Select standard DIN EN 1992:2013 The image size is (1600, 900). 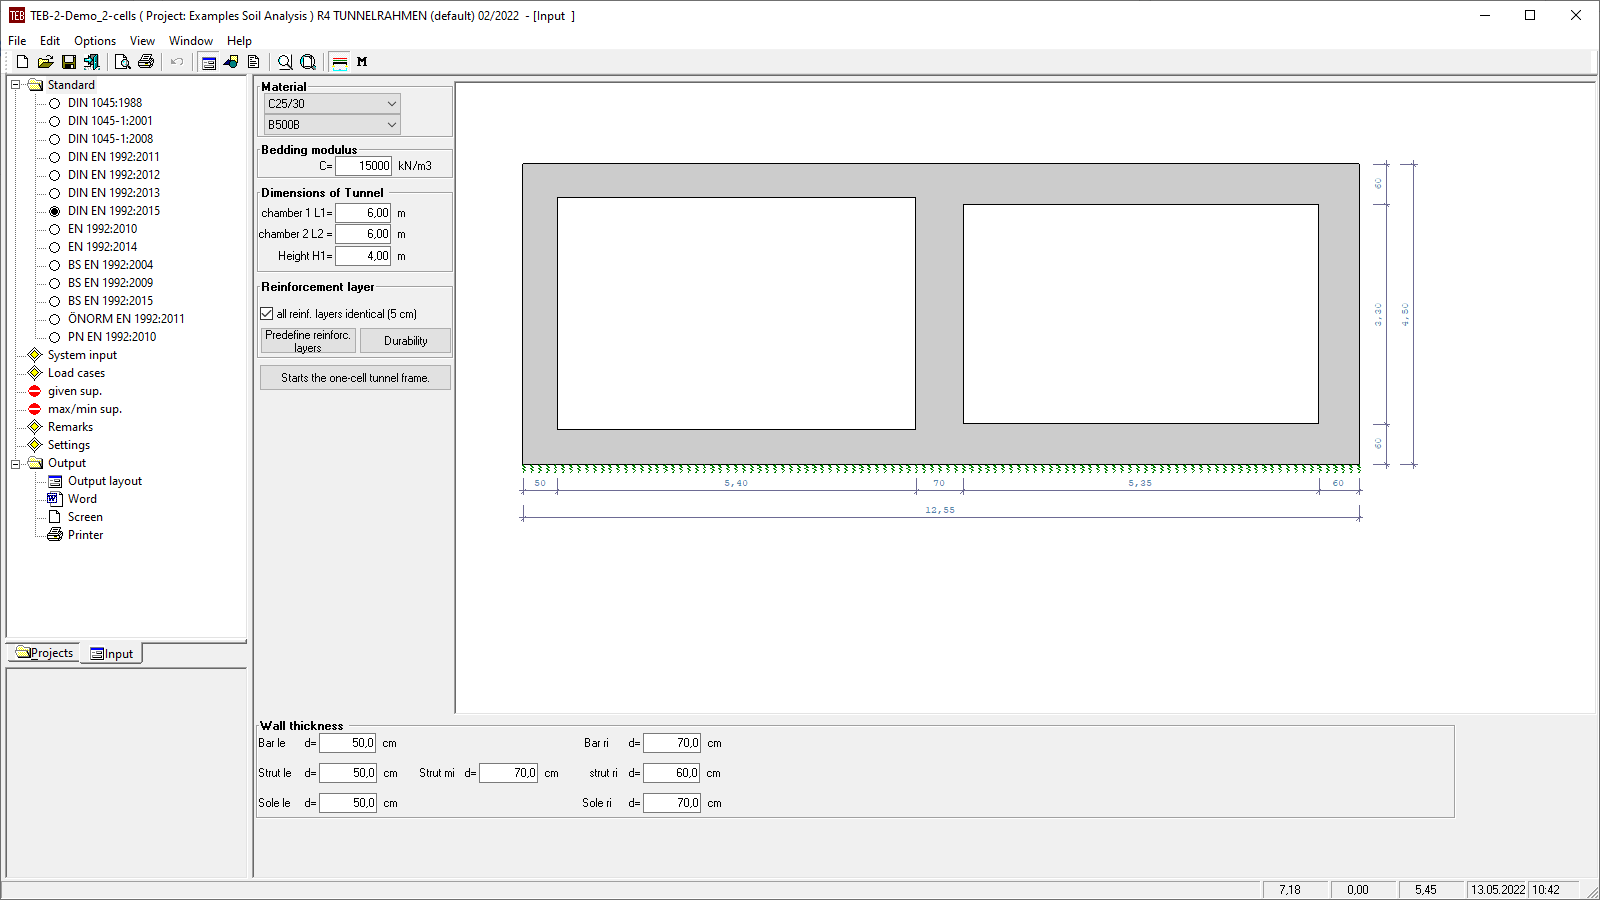pos(55,193)
